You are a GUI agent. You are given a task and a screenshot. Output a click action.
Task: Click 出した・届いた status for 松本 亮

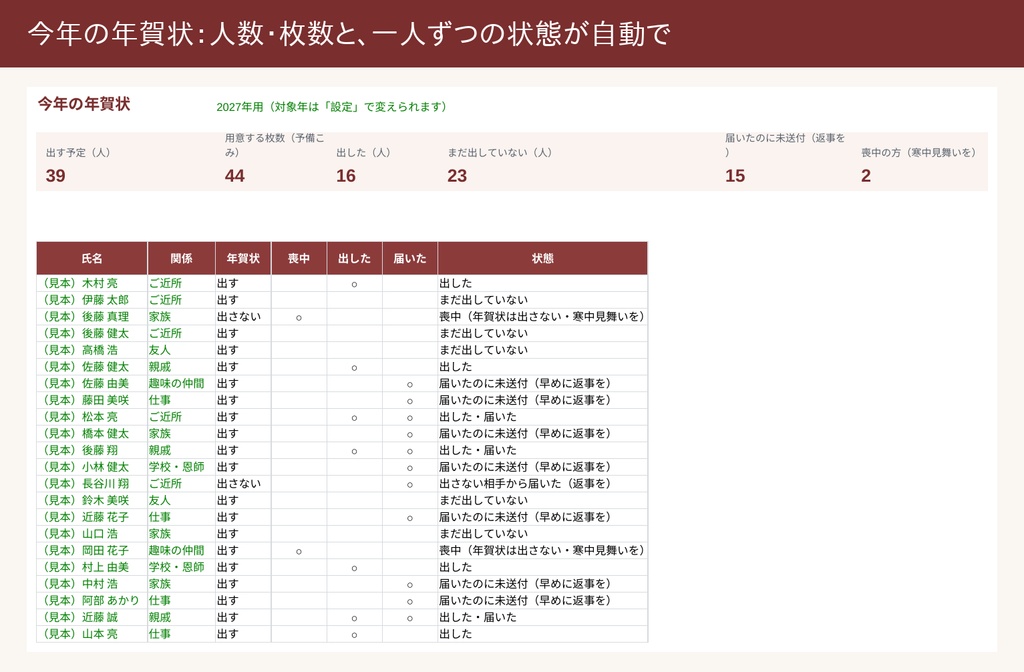[477, 417]
